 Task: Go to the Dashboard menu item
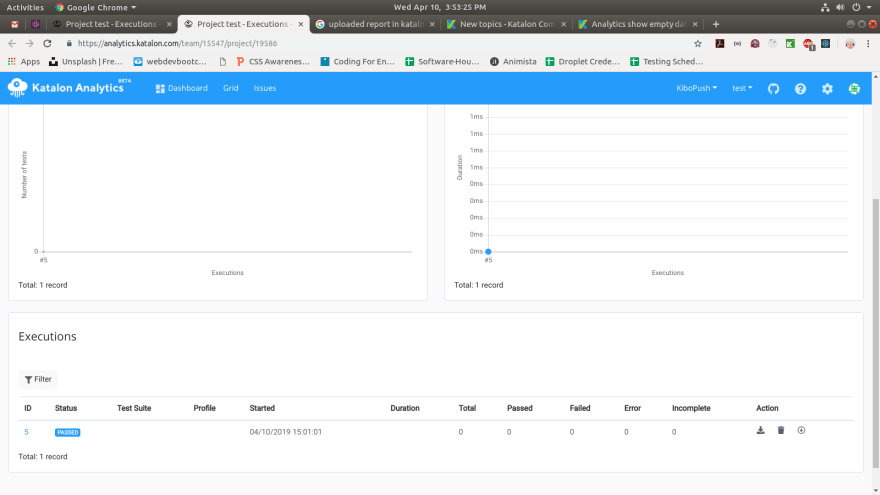pos(182,88)
